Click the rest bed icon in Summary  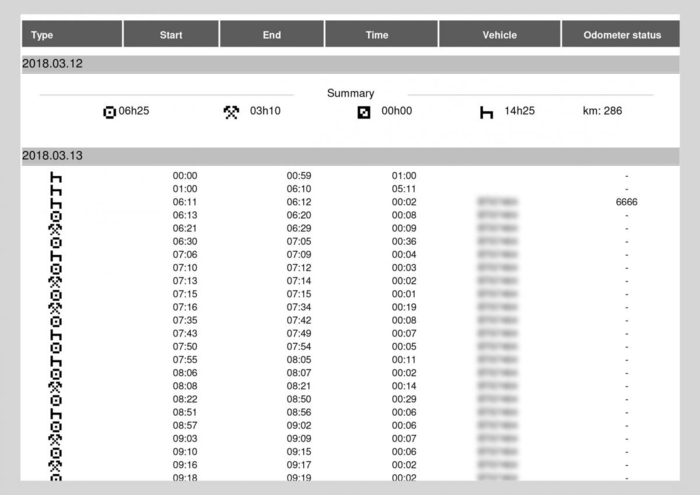tap(486, 112)
